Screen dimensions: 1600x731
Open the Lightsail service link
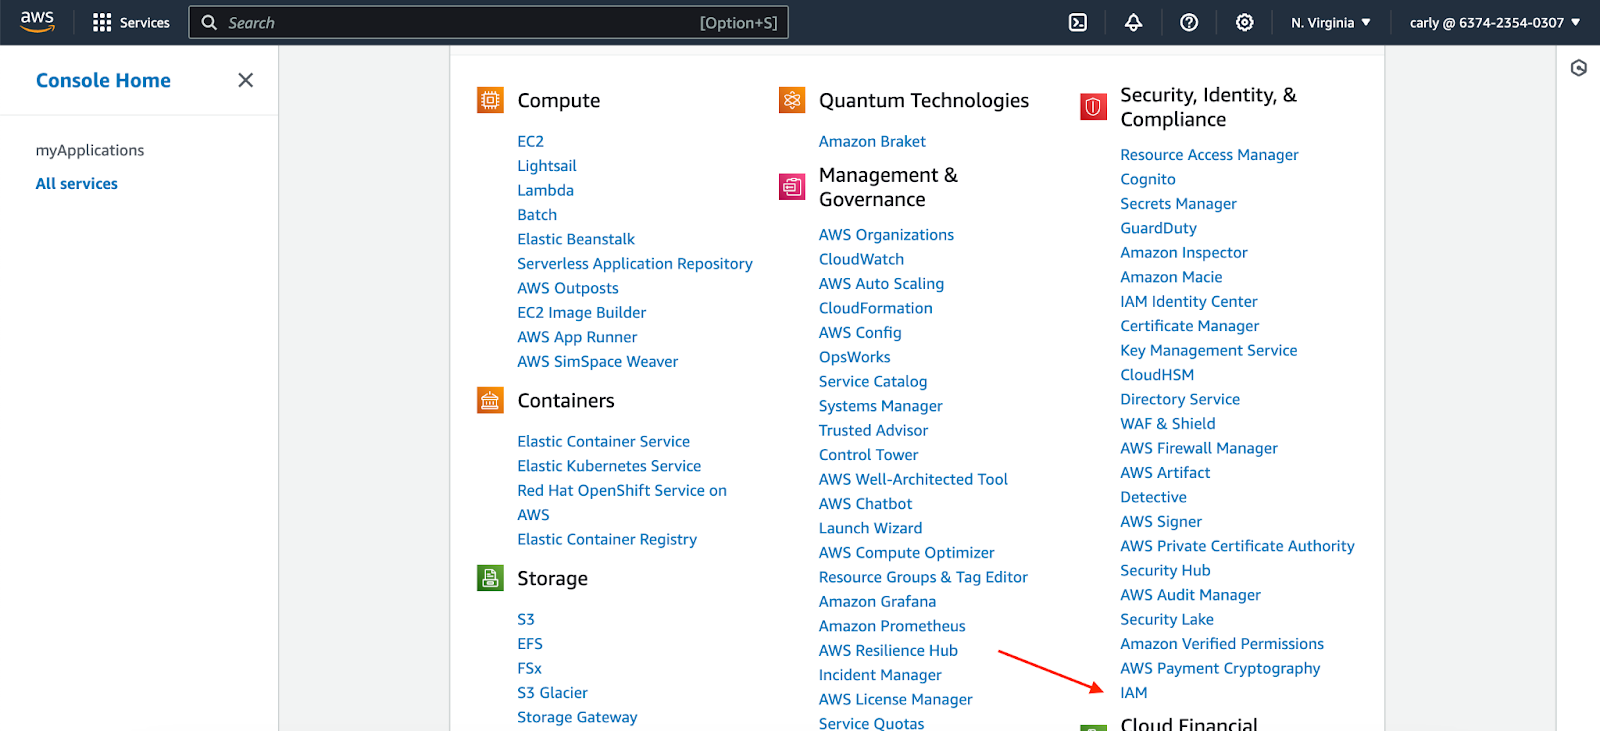pos(547,166)
